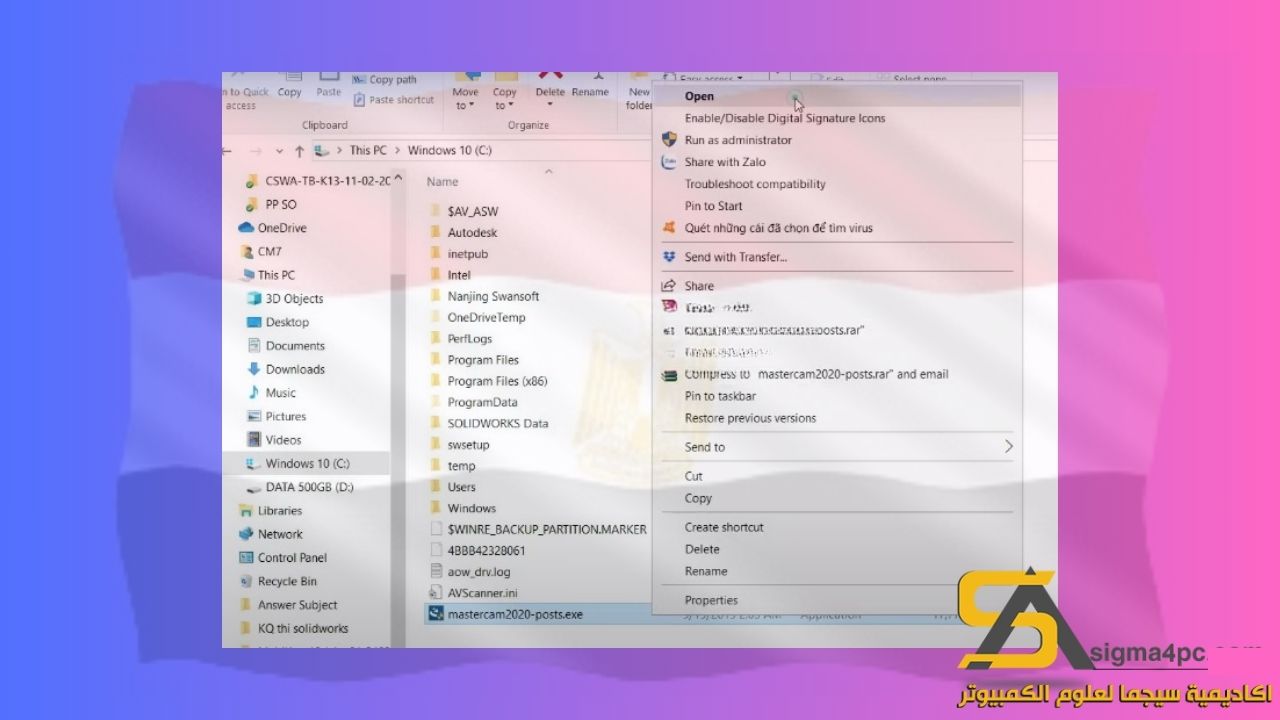The image size is (1280, 720).
Task: Expand the Send to submenu arrow
Action: 1008,447
